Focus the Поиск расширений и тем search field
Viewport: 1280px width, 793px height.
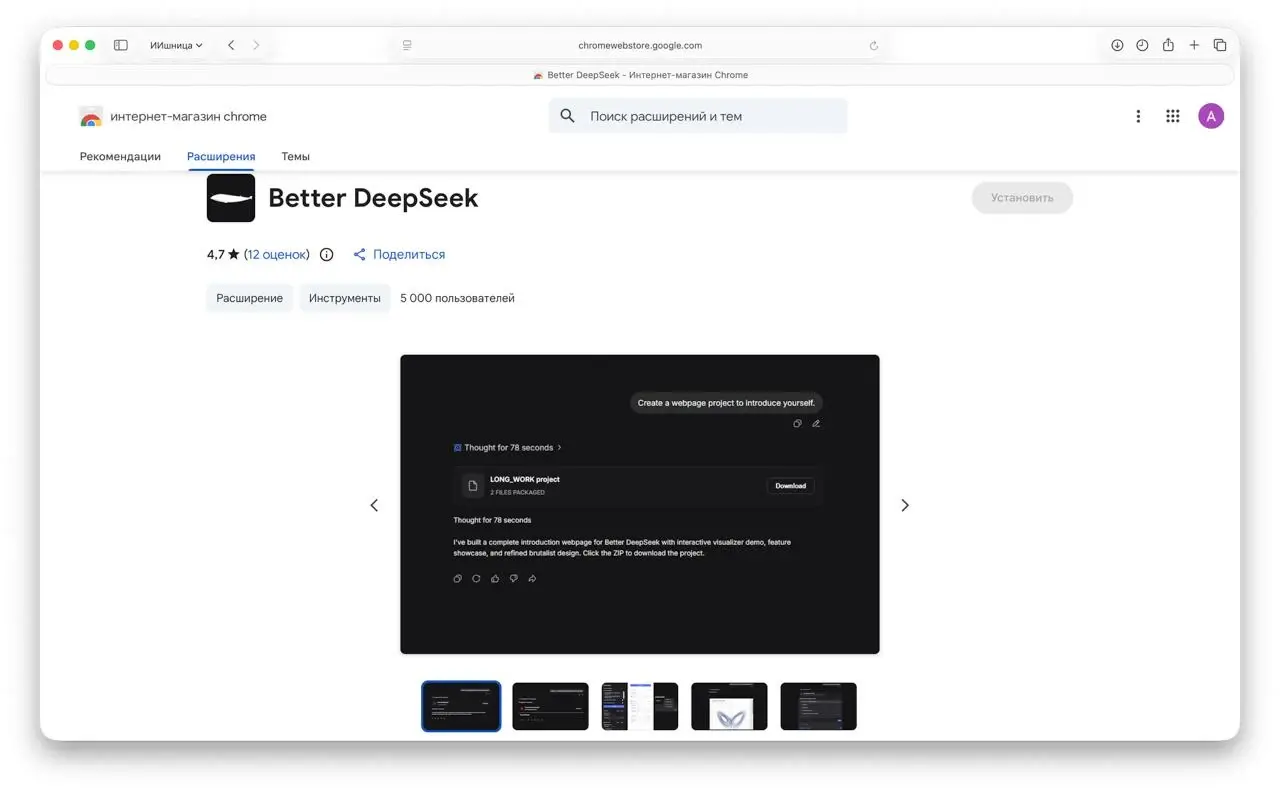pos(698,116)
